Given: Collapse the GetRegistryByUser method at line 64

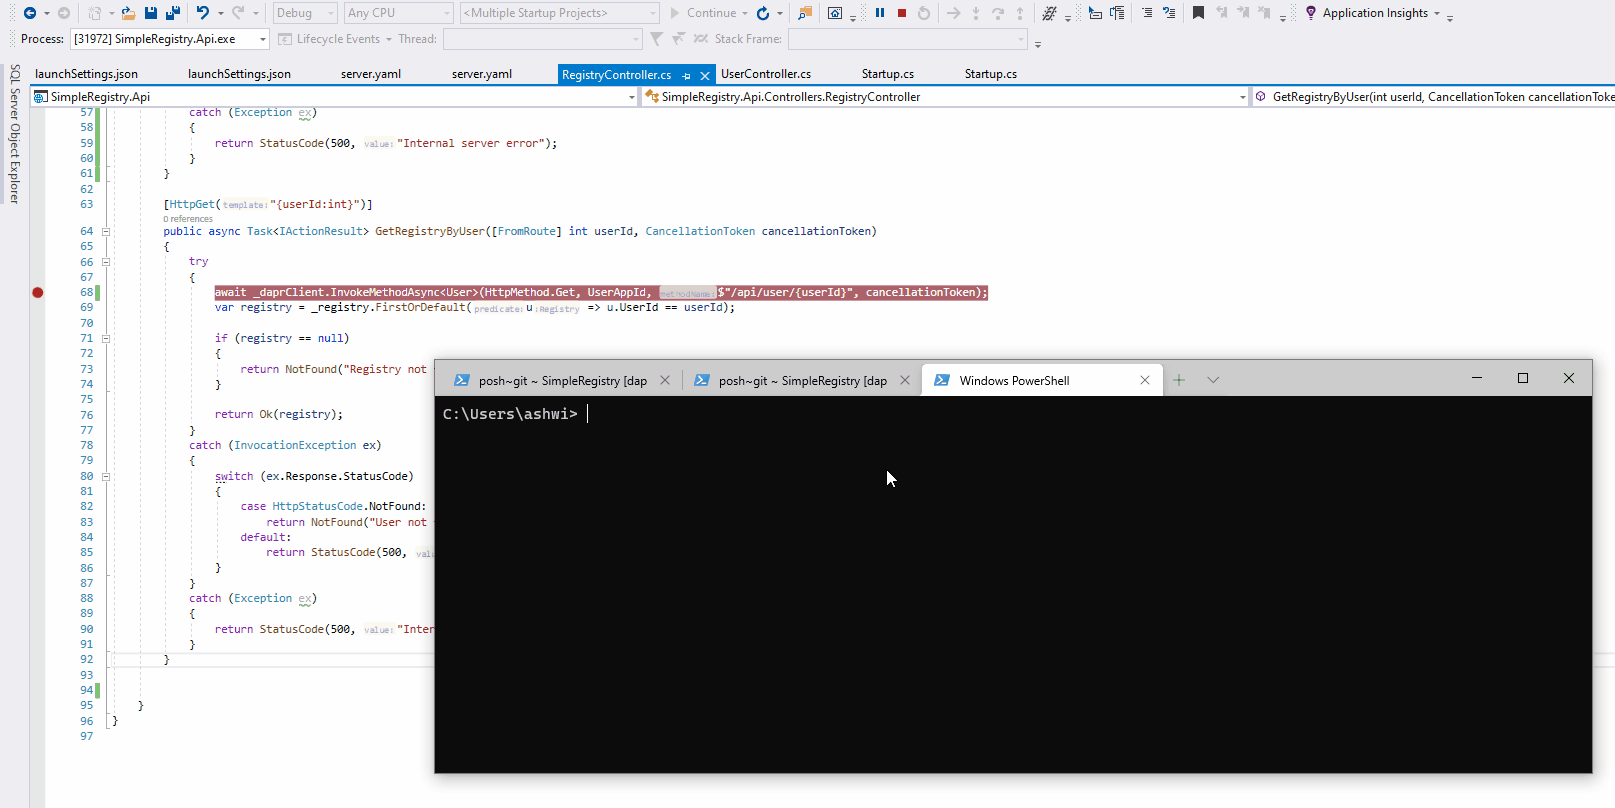Looking at the screenshot, I should 105,231.
